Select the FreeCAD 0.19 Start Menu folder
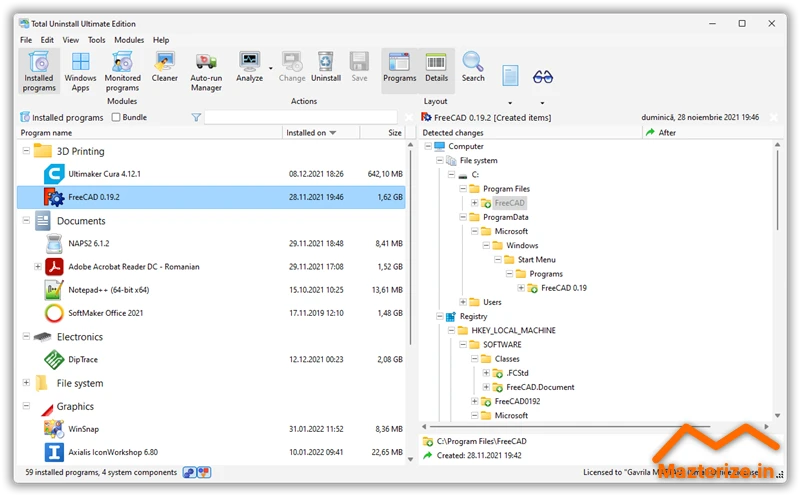The width and height of the screenshot is (800, 496). [564, 288]
